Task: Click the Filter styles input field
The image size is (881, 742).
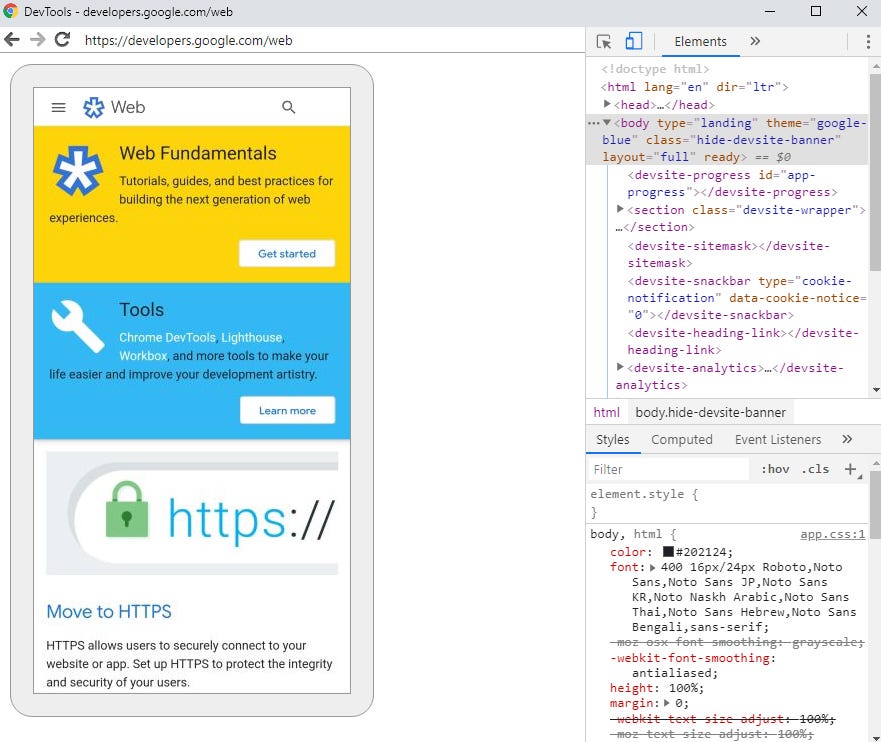Action: 668,470
